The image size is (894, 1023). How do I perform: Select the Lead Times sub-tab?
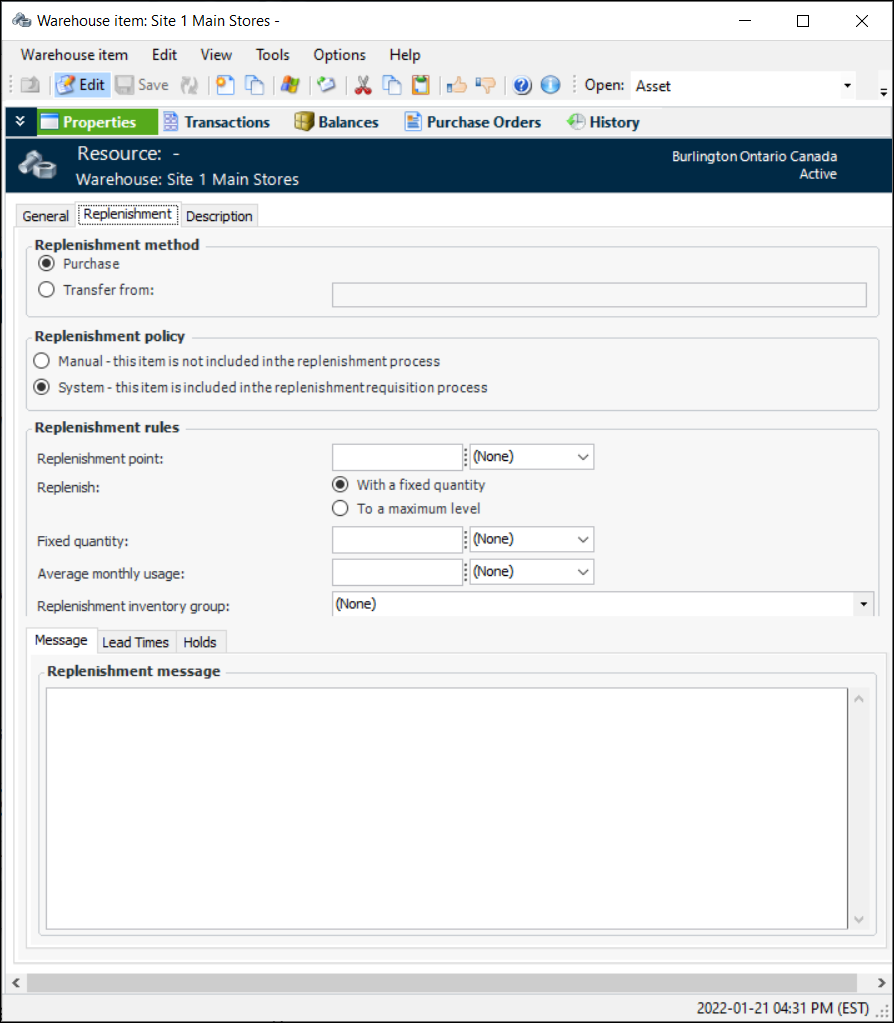pos(136,642)
